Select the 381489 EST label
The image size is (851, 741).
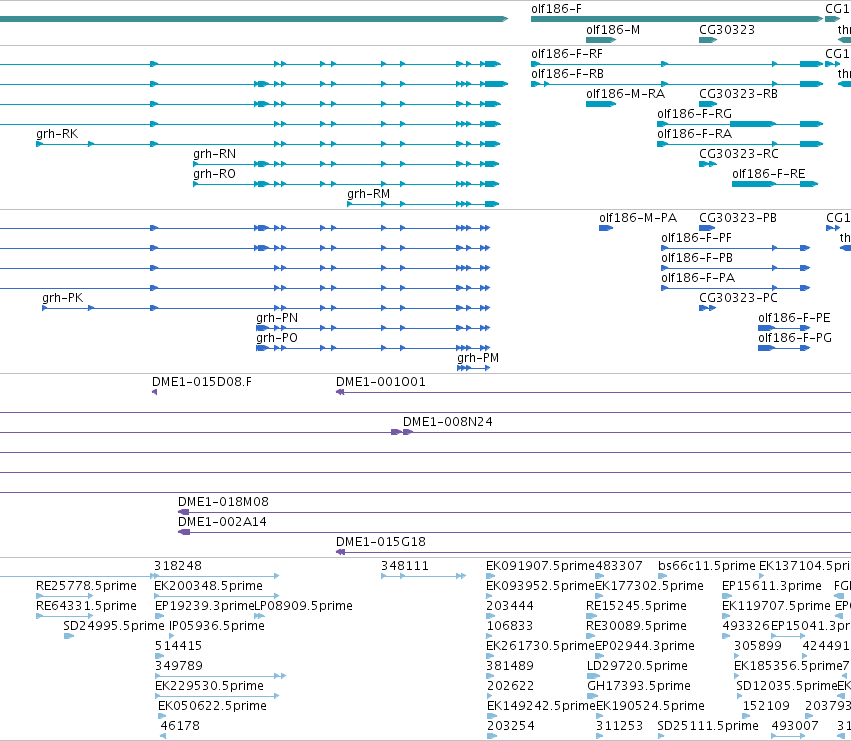[x=510, y=666]
